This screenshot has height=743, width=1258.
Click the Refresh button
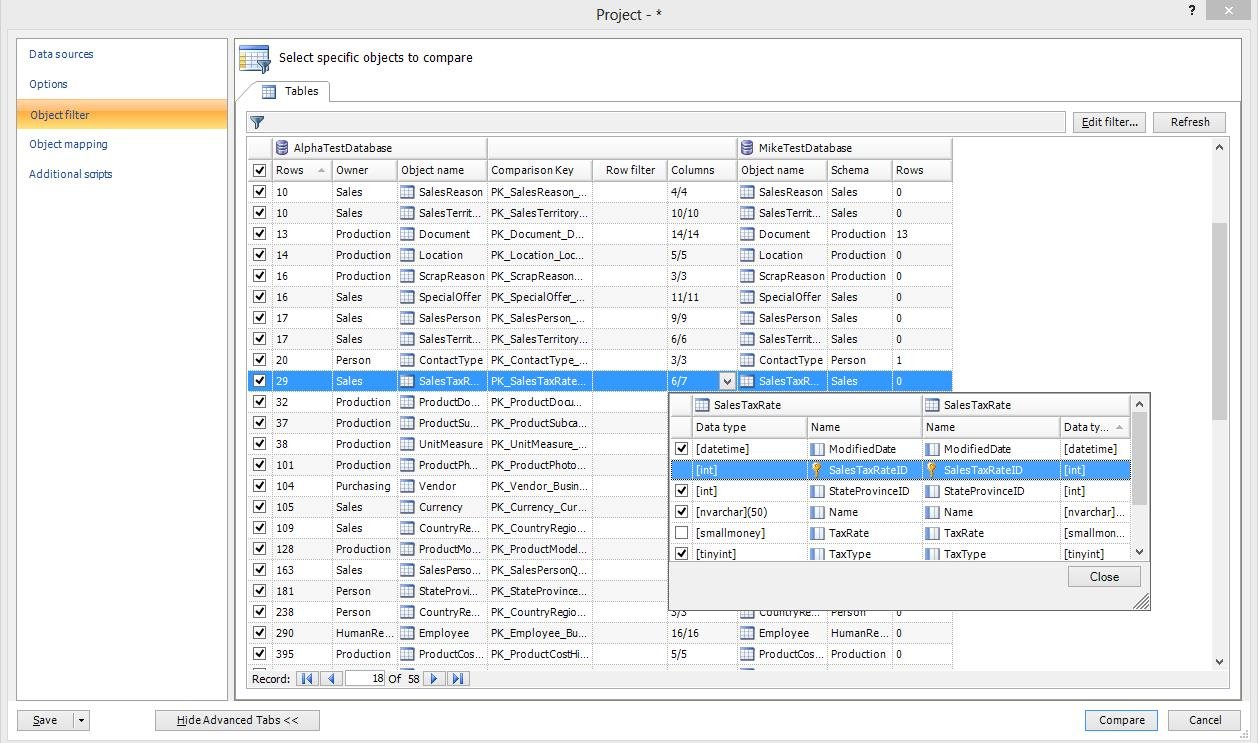(1190, 122)
